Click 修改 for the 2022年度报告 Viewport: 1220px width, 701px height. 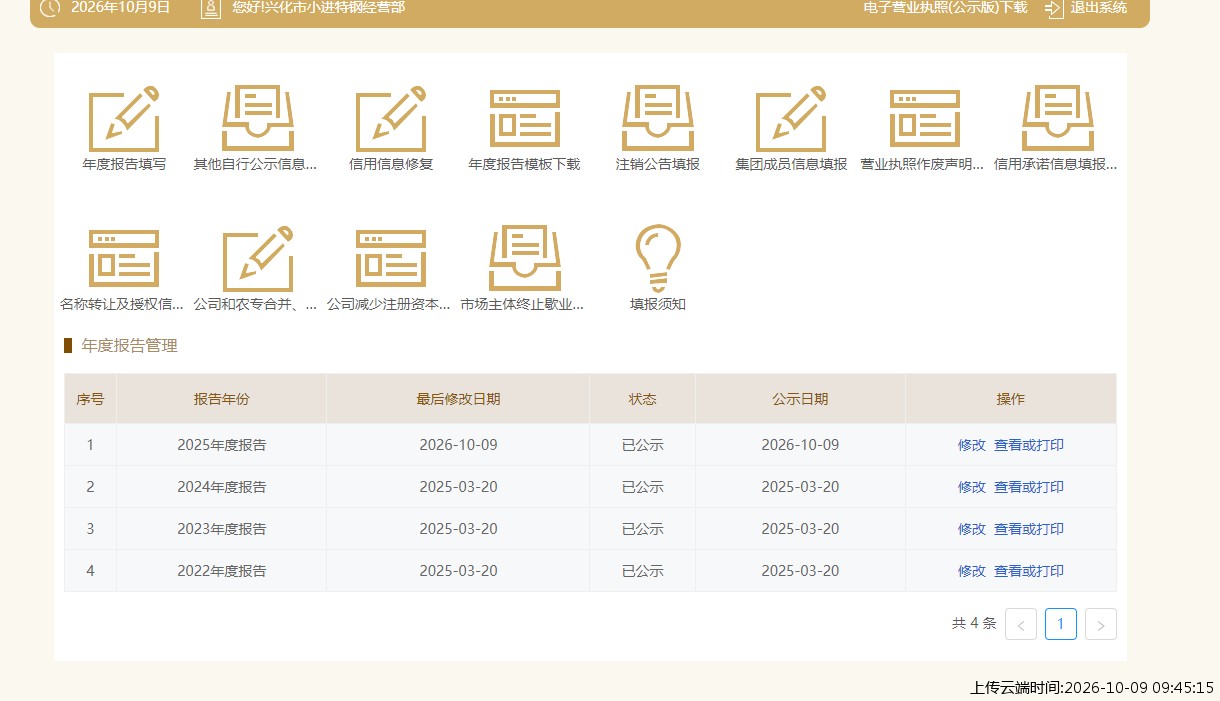point(972,571)
